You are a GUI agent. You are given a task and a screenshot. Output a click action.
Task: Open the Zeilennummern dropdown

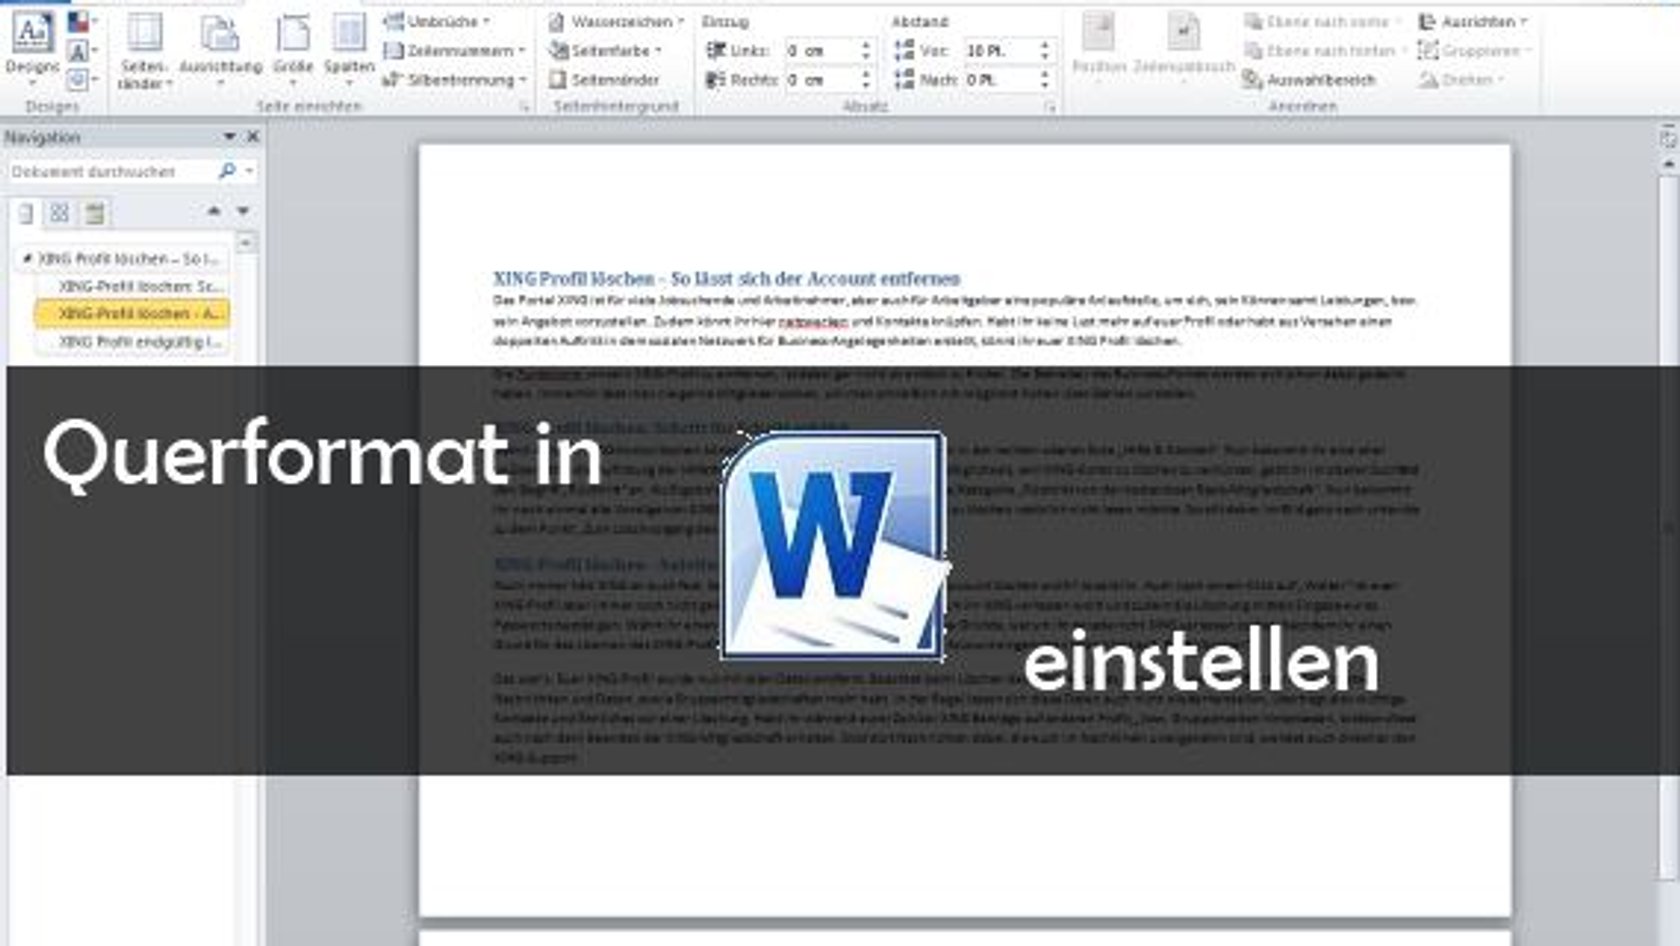pos(455,50)
